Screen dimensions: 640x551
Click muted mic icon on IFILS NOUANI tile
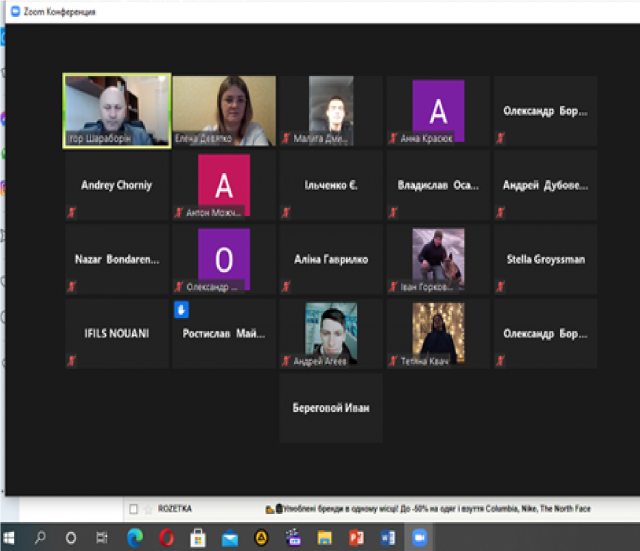(x=71, y=361)
